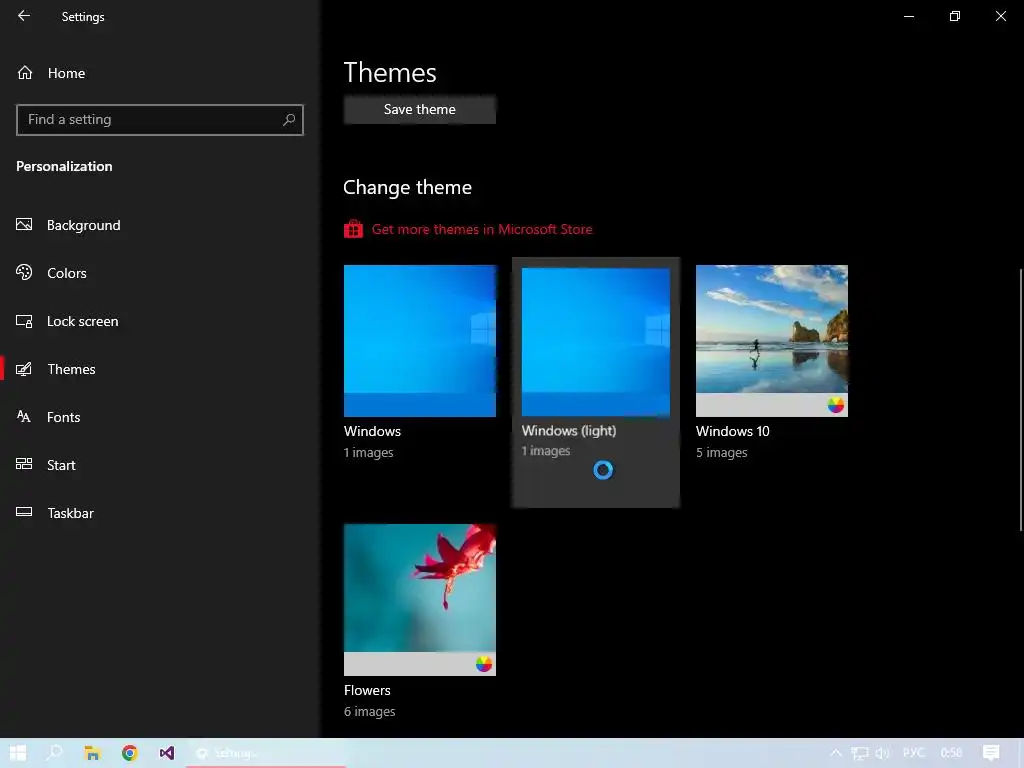The width and height of the screenshot is (1024, 768).
Task: Click the Windows (light) theme label
Action: [569, 431]
